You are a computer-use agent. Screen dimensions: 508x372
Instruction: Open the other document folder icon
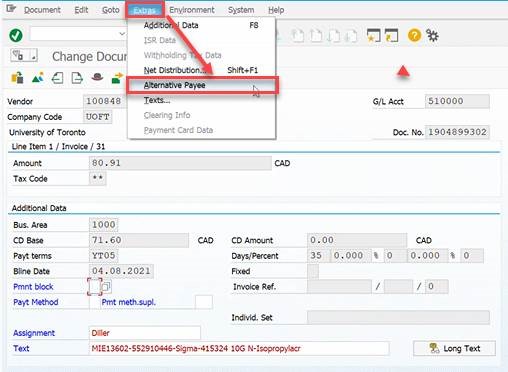pos(17,78)
